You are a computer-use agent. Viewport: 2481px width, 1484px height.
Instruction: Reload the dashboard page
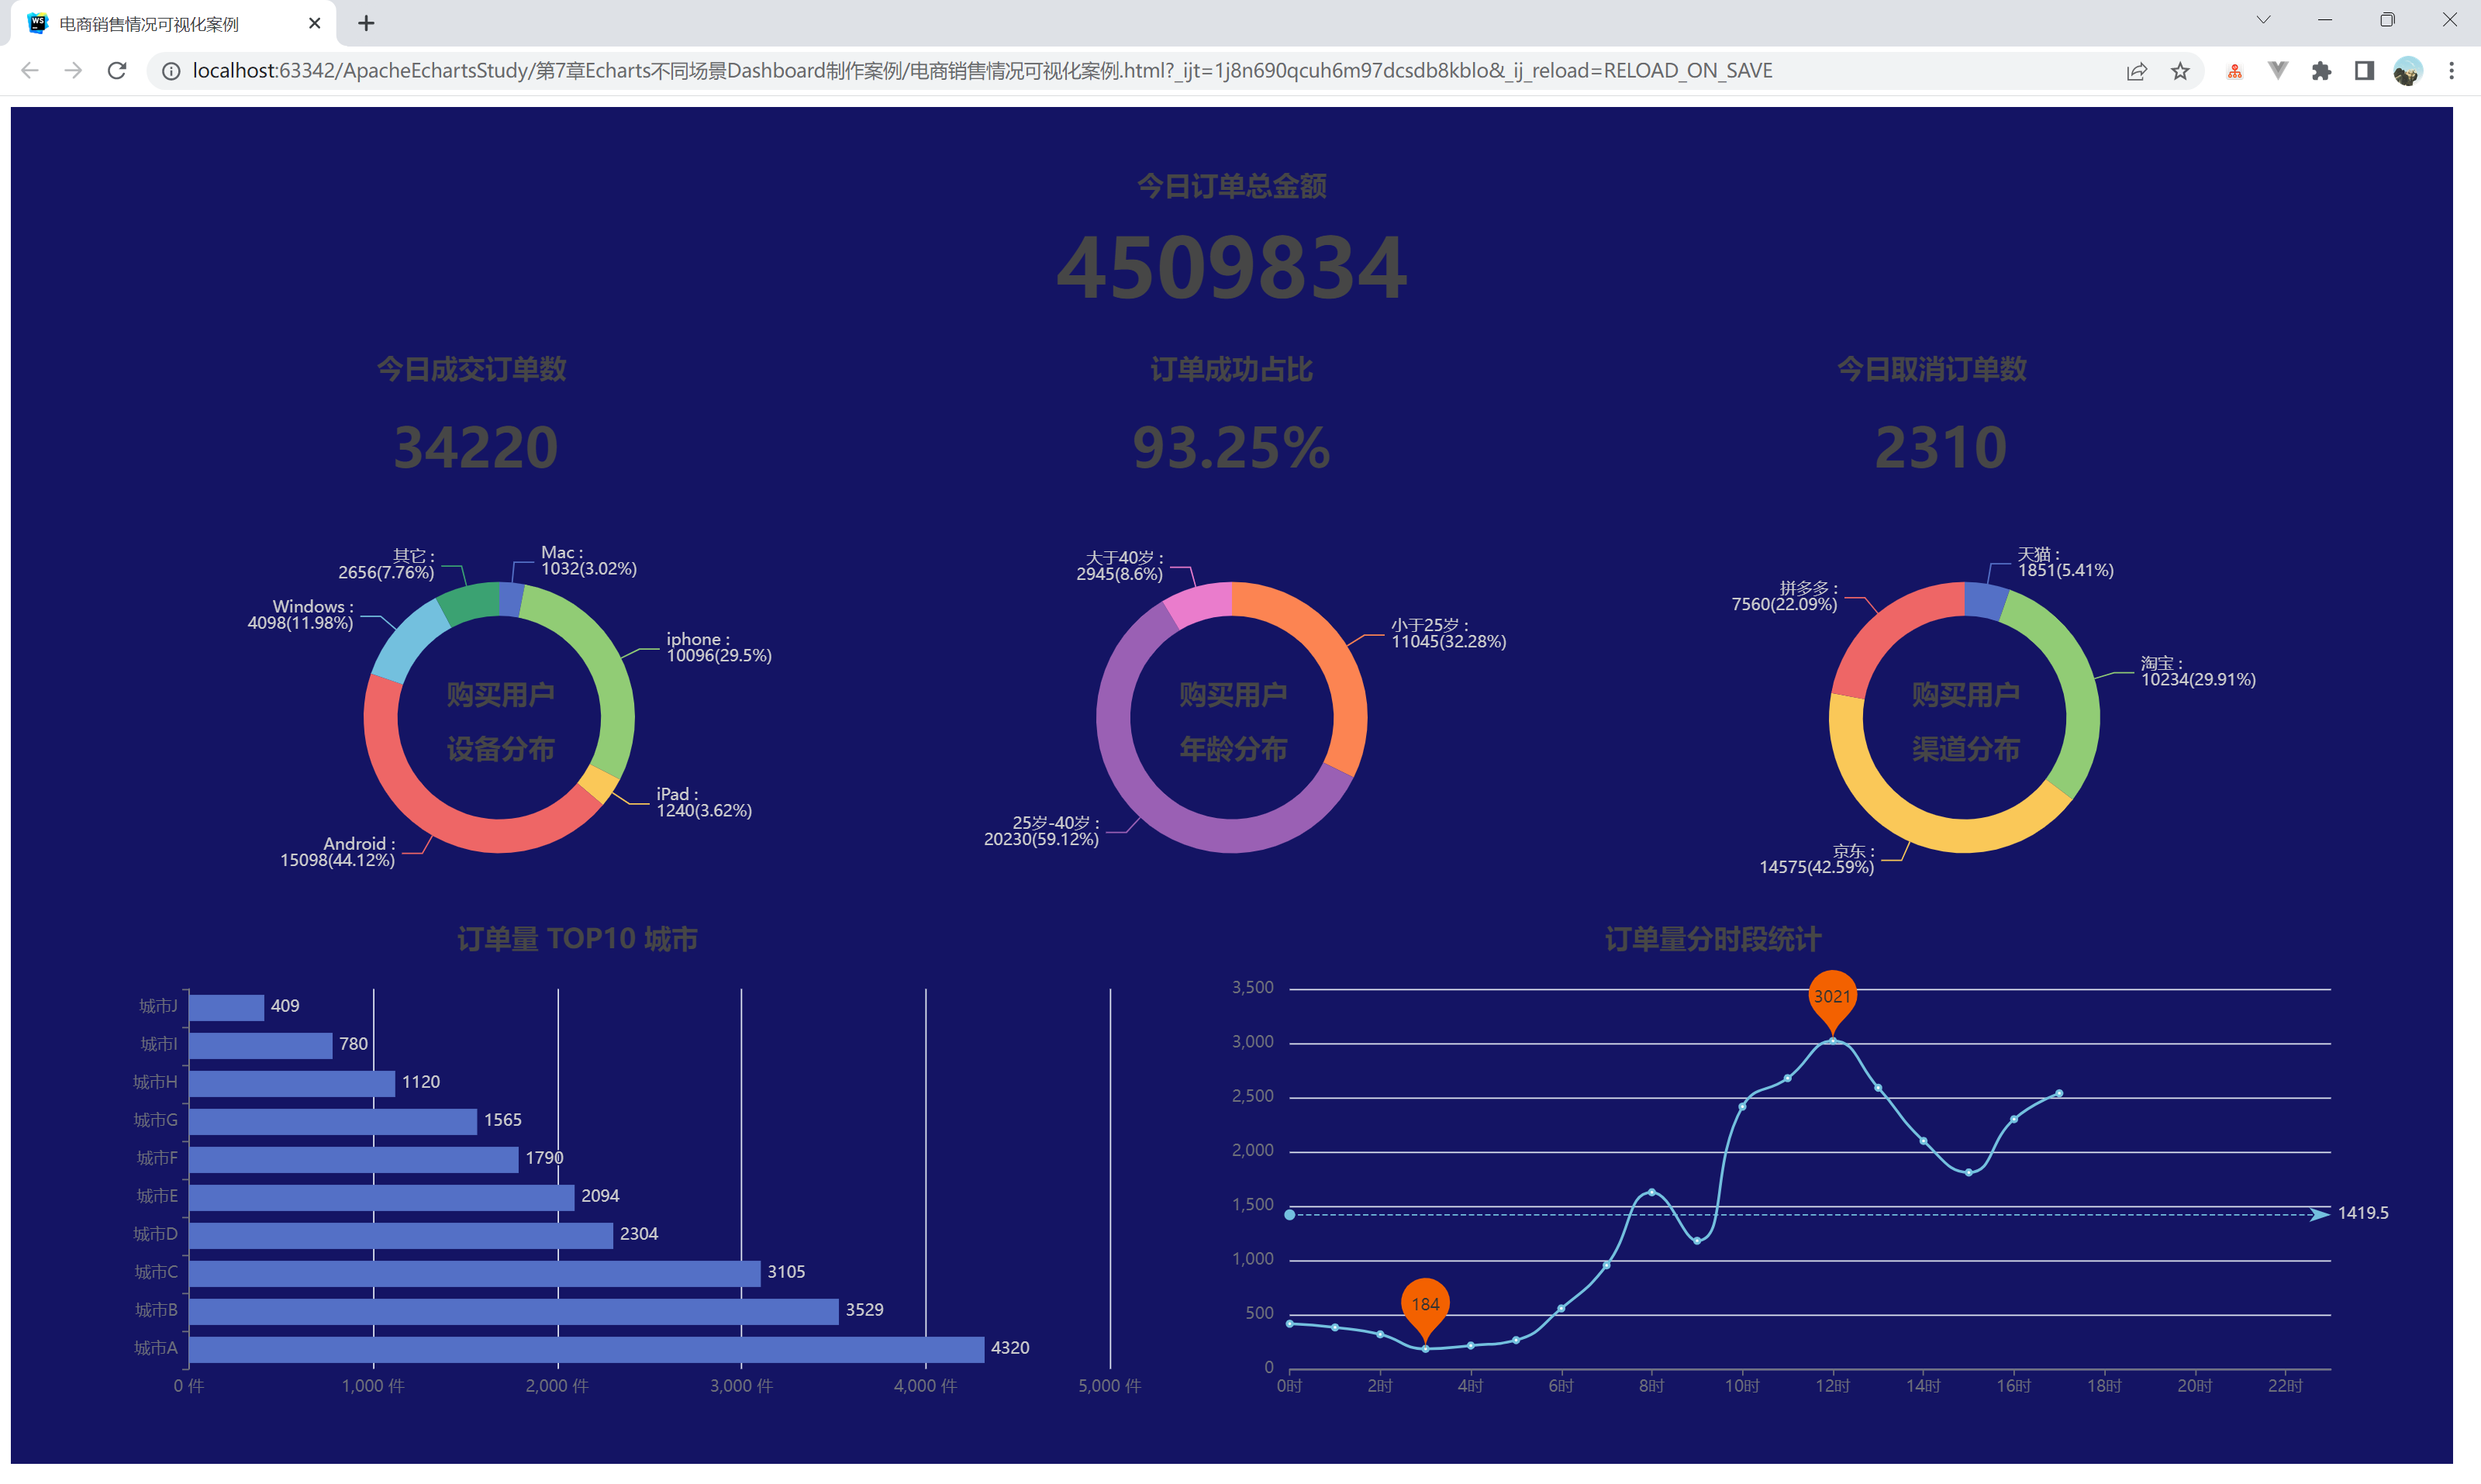point(117,70)
